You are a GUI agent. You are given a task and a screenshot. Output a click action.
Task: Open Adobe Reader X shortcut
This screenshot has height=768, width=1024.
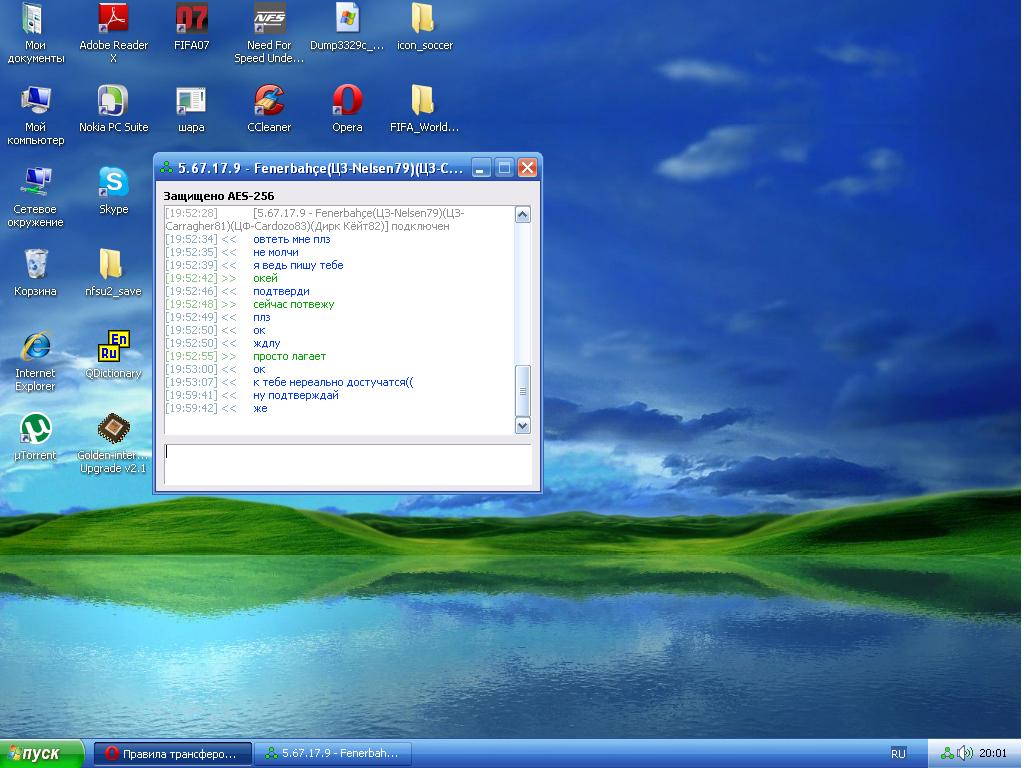(113, 19)
